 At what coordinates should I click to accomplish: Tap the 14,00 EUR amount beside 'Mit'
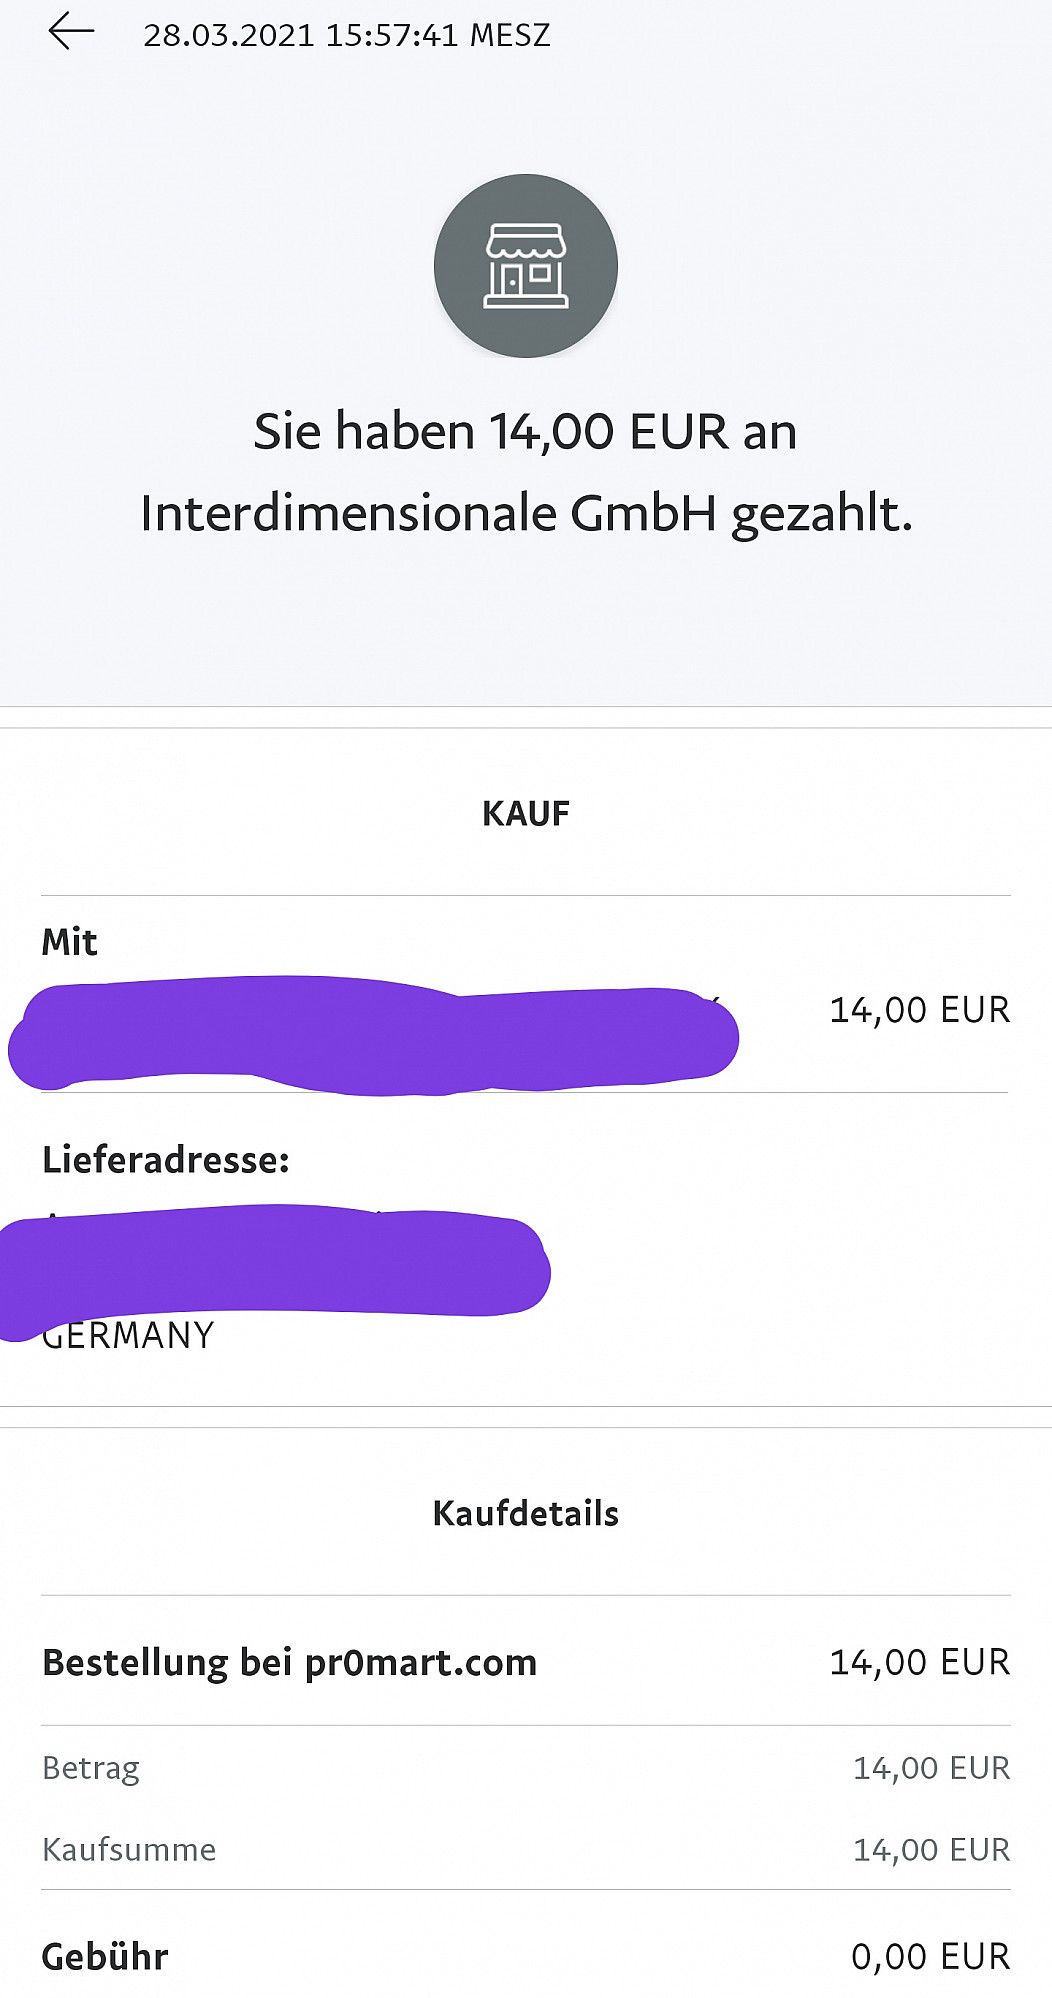coord(919,1010)
